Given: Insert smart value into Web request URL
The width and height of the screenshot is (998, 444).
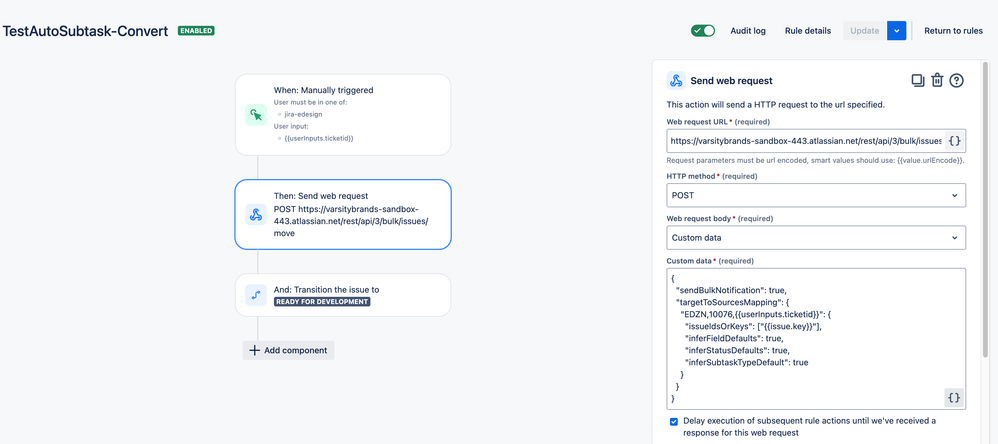Looking at the screenshot, I should [955, 141].
